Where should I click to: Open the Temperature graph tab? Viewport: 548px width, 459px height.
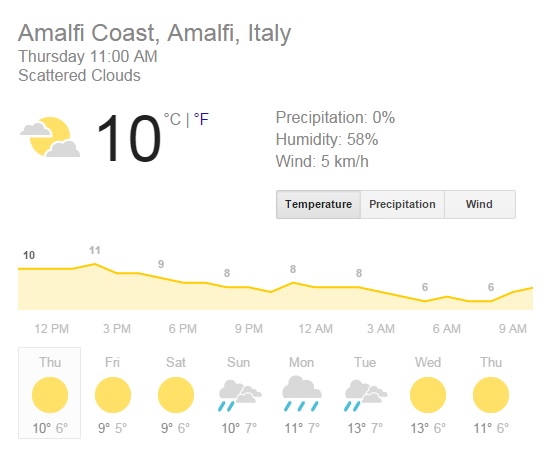[318, 205]
